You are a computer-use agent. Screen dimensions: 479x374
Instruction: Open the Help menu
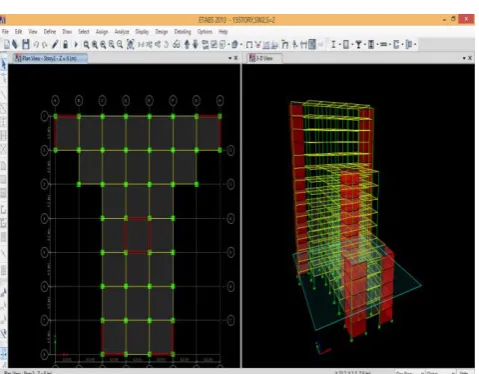pos(223,32)
